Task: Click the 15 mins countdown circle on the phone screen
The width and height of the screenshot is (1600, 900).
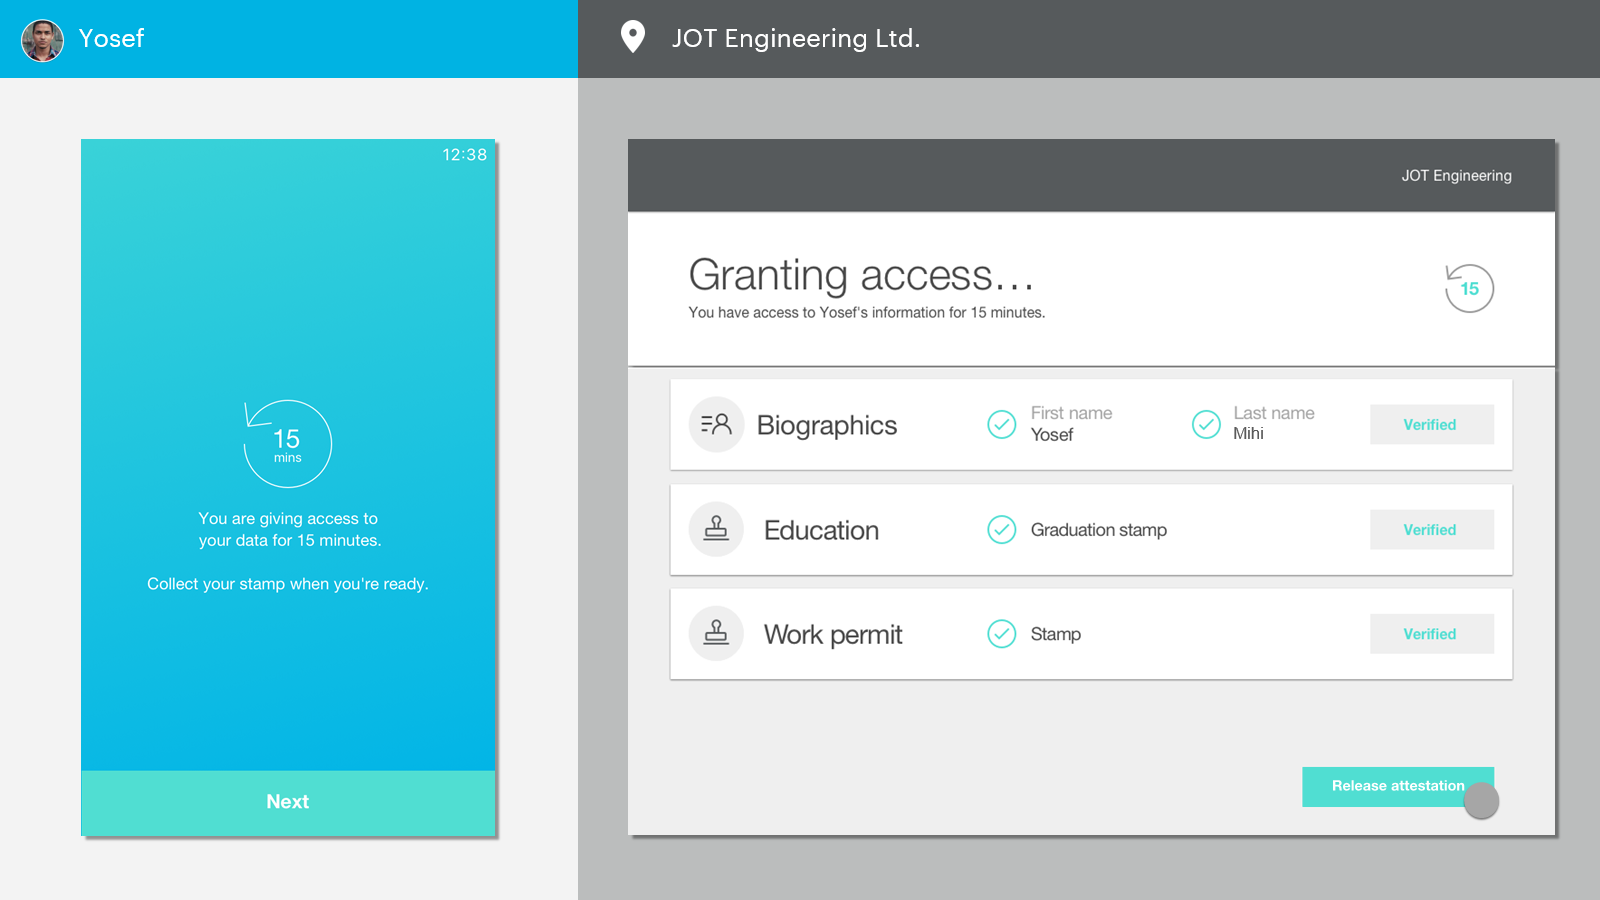Action: (287, 443)
